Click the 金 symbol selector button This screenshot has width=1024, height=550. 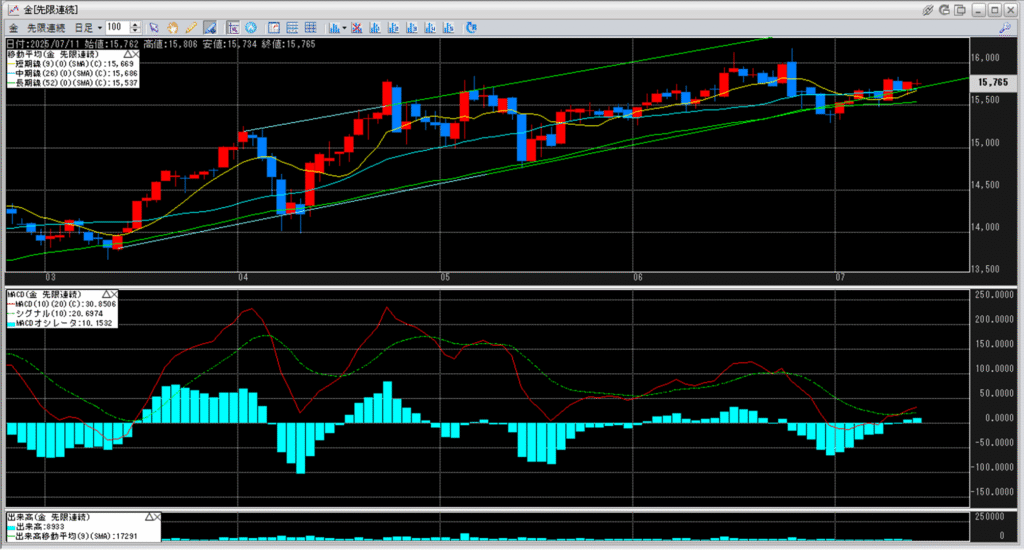[x=14, y=28]
